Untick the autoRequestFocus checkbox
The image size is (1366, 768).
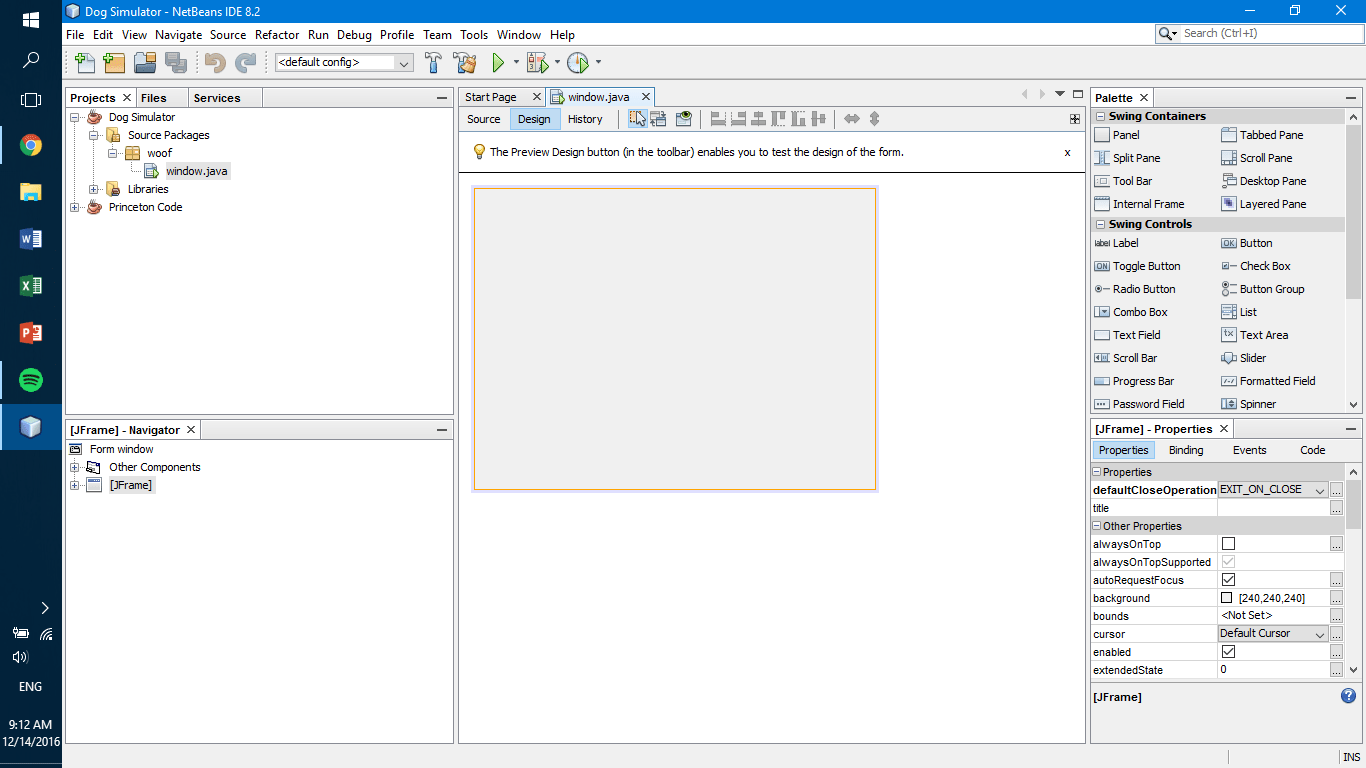click(1228, 580)
